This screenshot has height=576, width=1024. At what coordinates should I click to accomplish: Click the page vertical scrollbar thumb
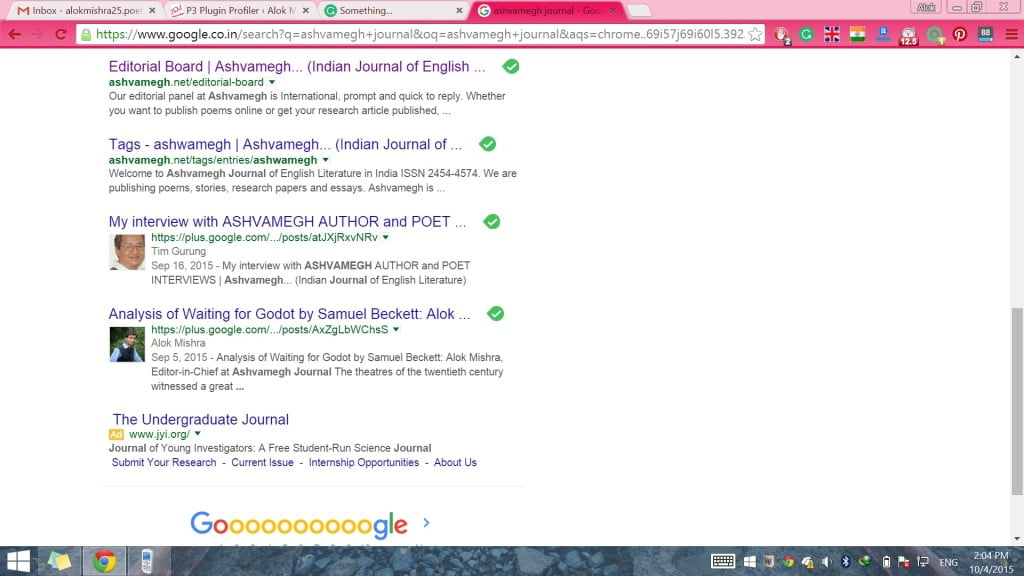(1017, 402)
